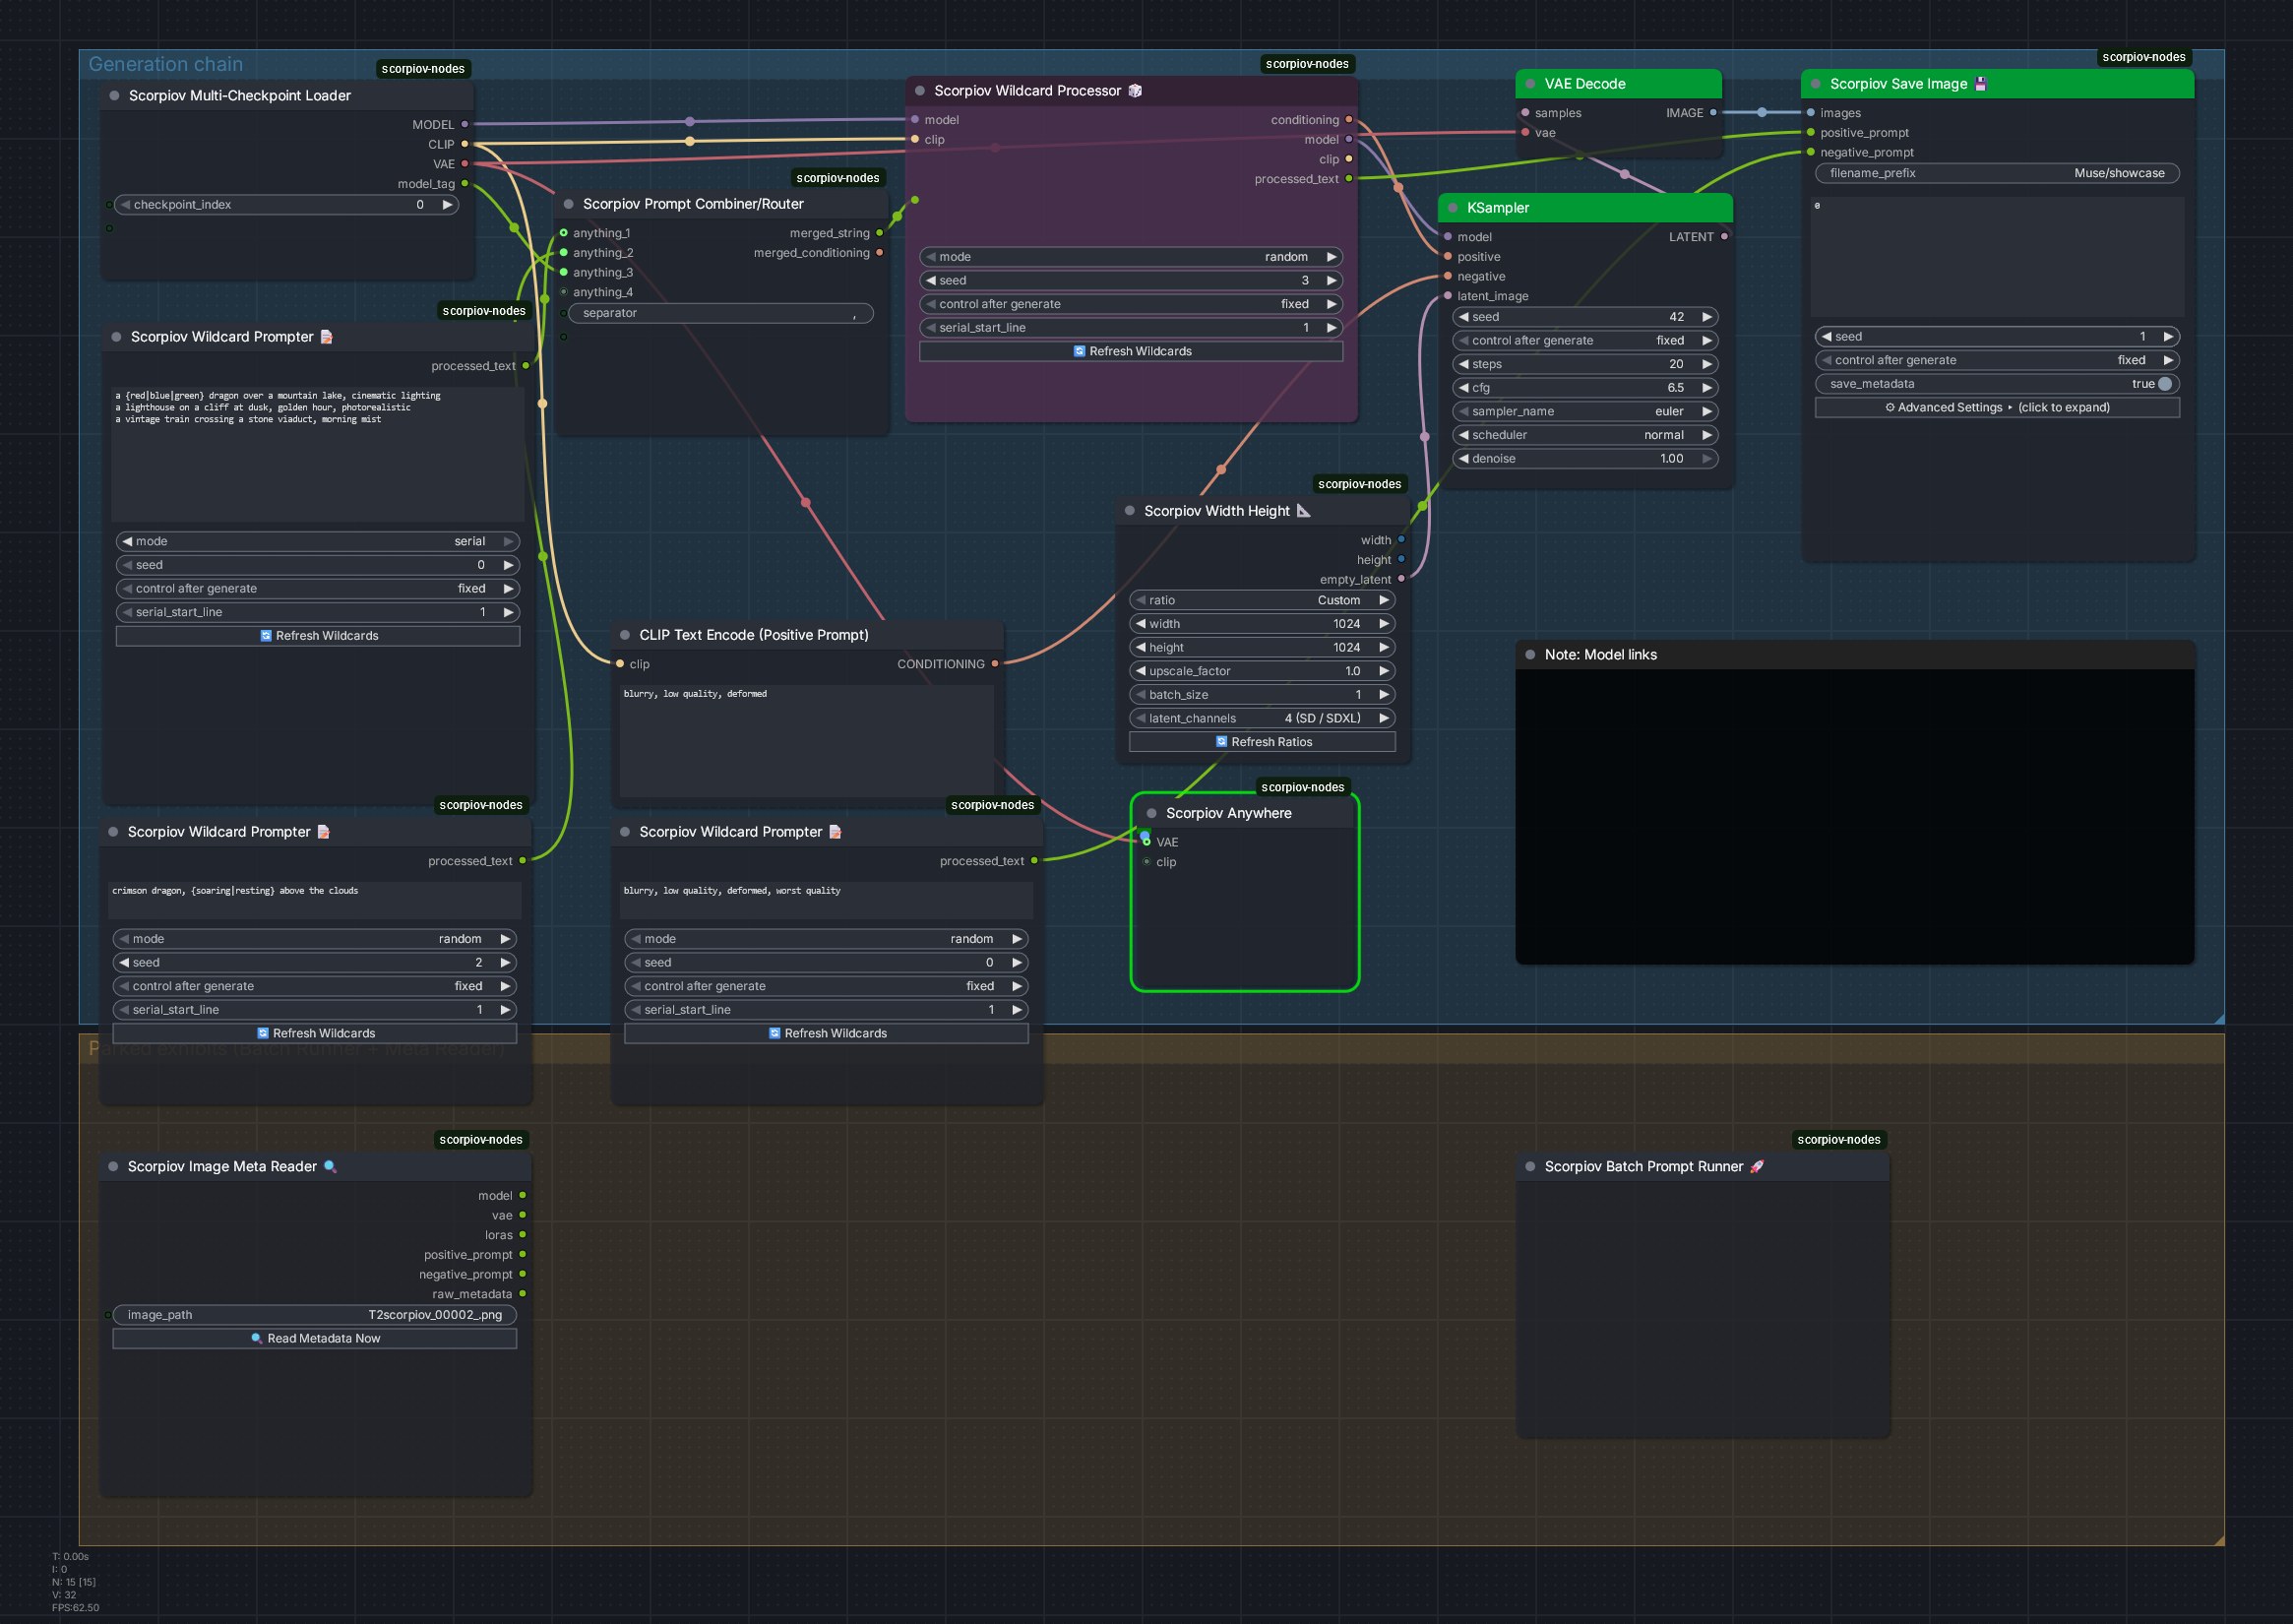Expand Advanced Settings in Save Image node
This screenshot has width=2293, height=1624.
[1997, 408]
